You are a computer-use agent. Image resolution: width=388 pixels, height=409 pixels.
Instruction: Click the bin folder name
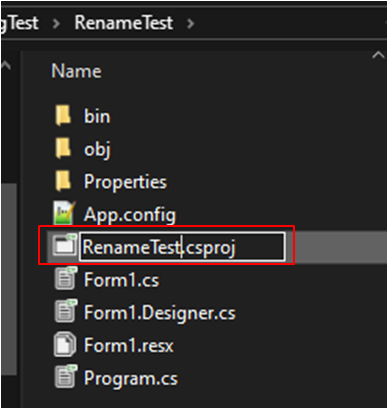[x=97, y=116]
